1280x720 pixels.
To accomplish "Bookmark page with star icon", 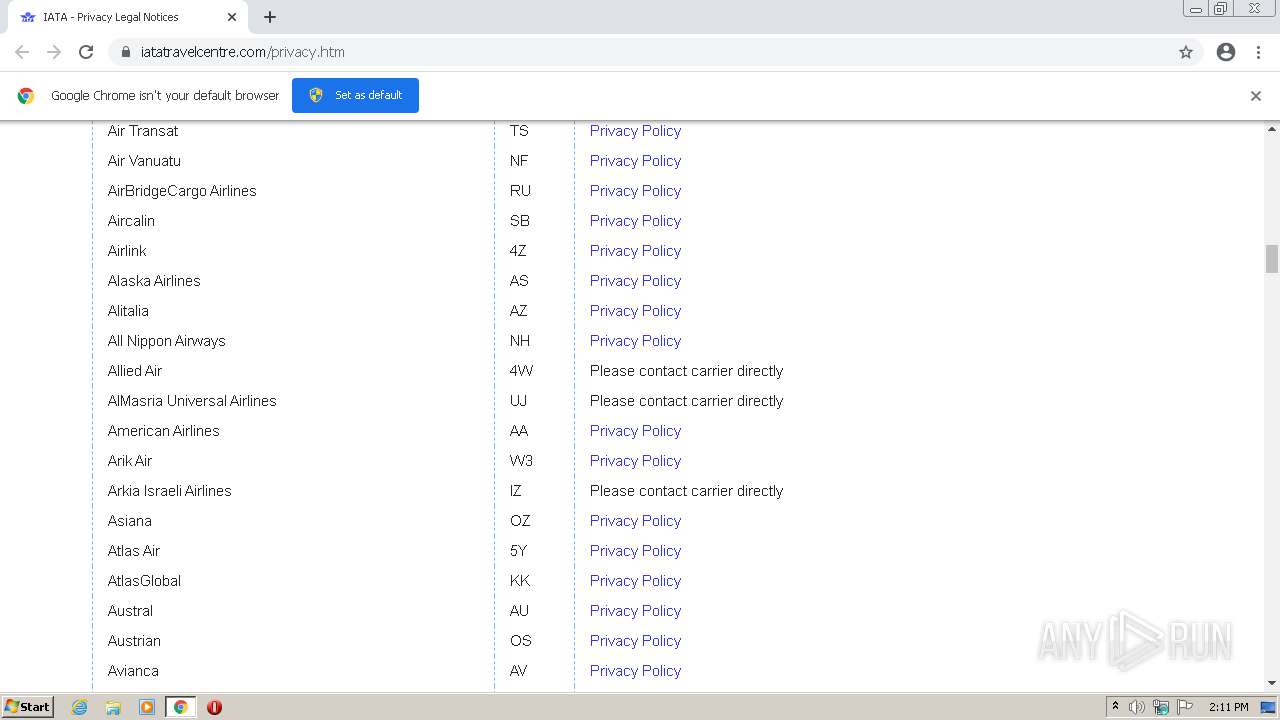I will point(1186,52).
